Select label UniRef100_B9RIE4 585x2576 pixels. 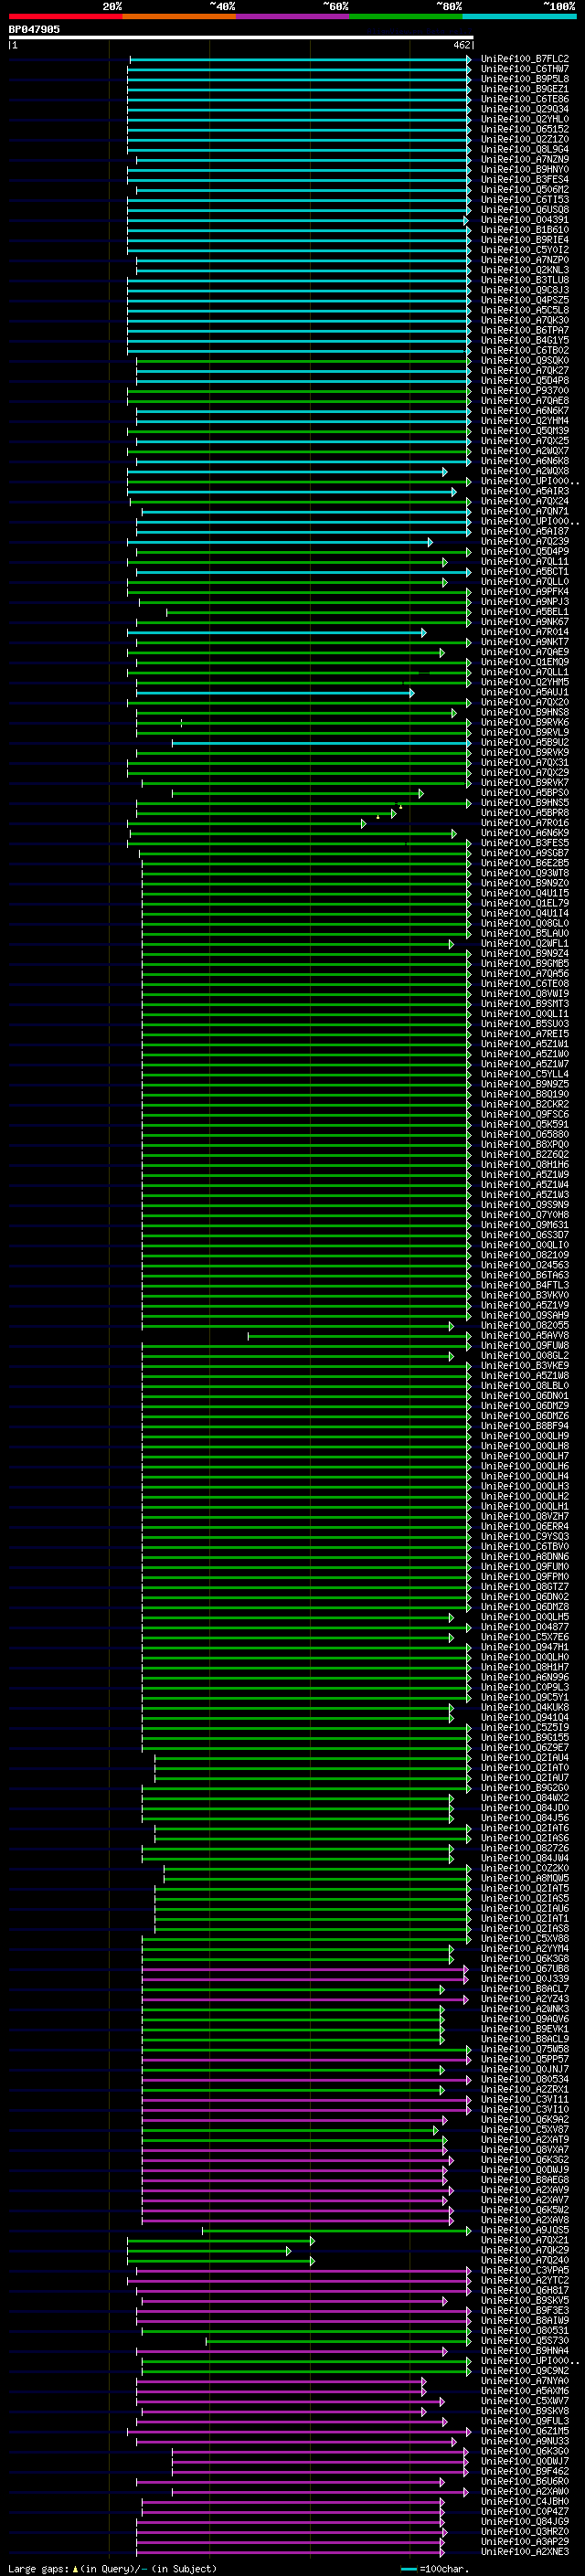(524, 240)
